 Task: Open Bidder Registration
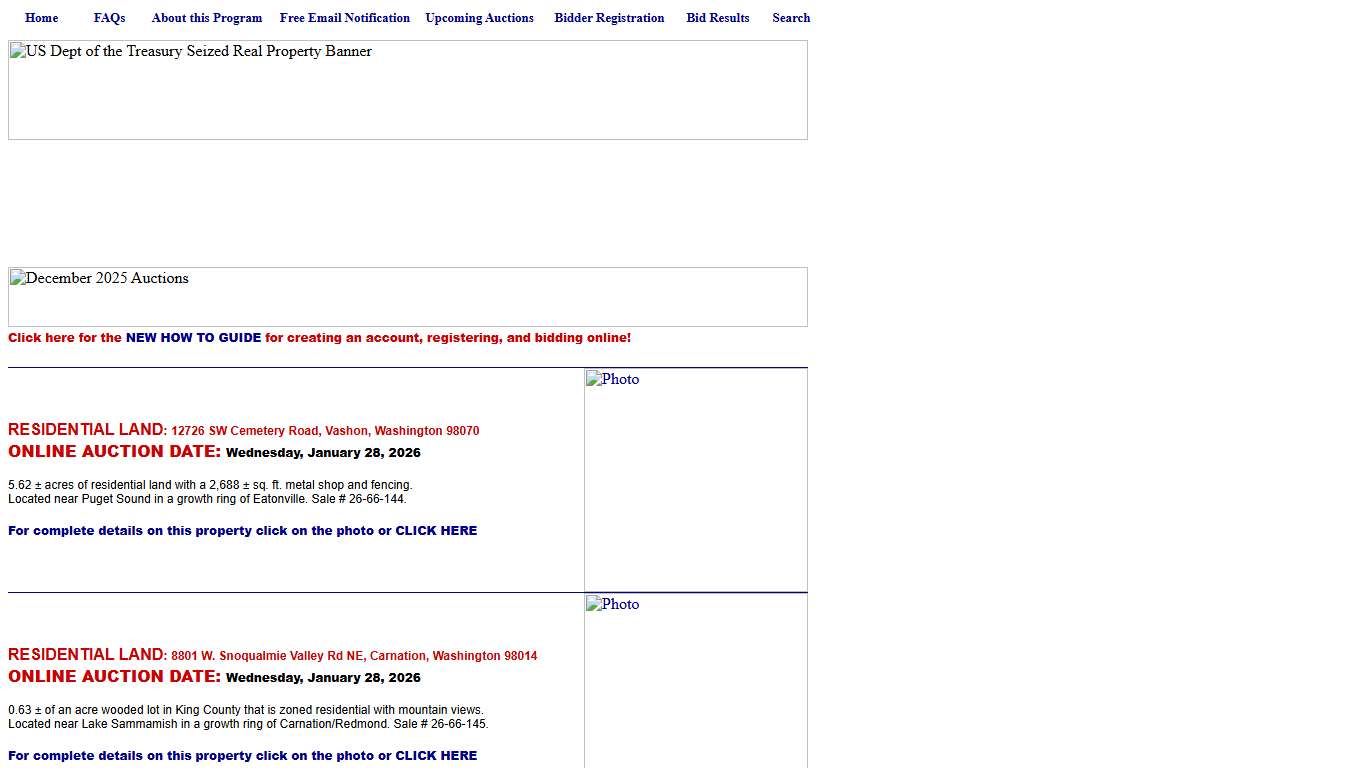click(x=609, y=17)
